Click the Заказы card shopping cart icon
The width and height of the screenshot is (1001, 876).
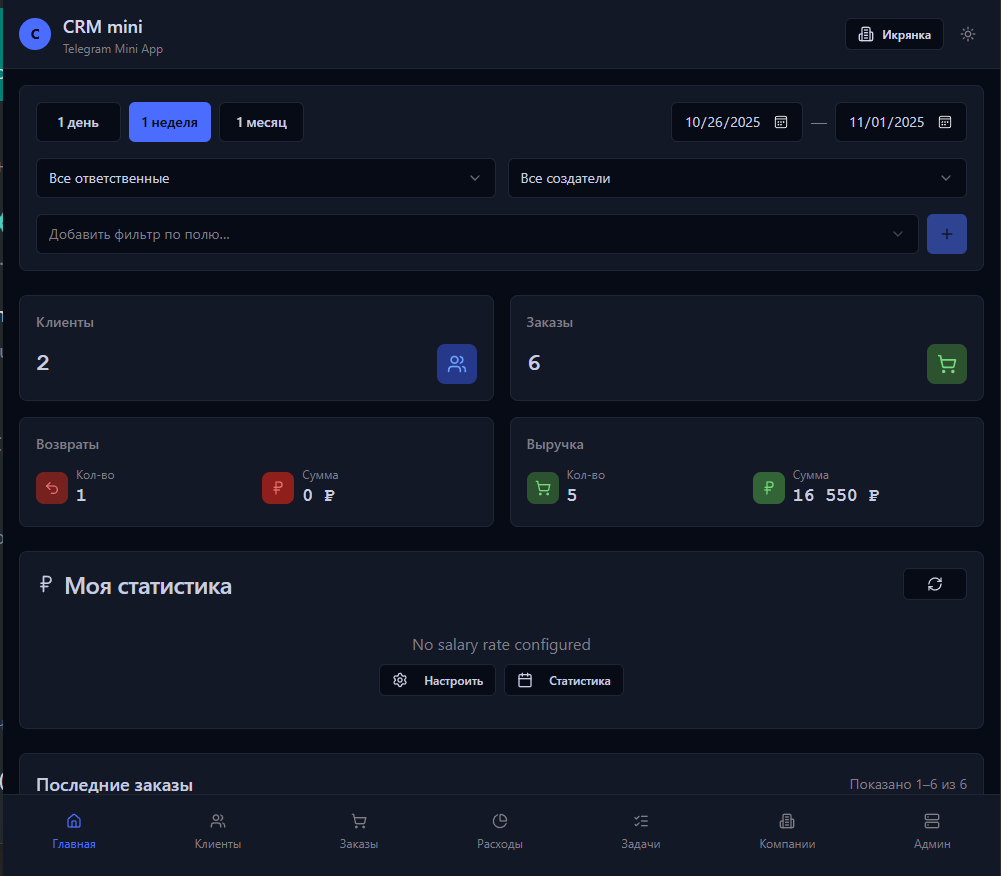[x=946, y=364]
